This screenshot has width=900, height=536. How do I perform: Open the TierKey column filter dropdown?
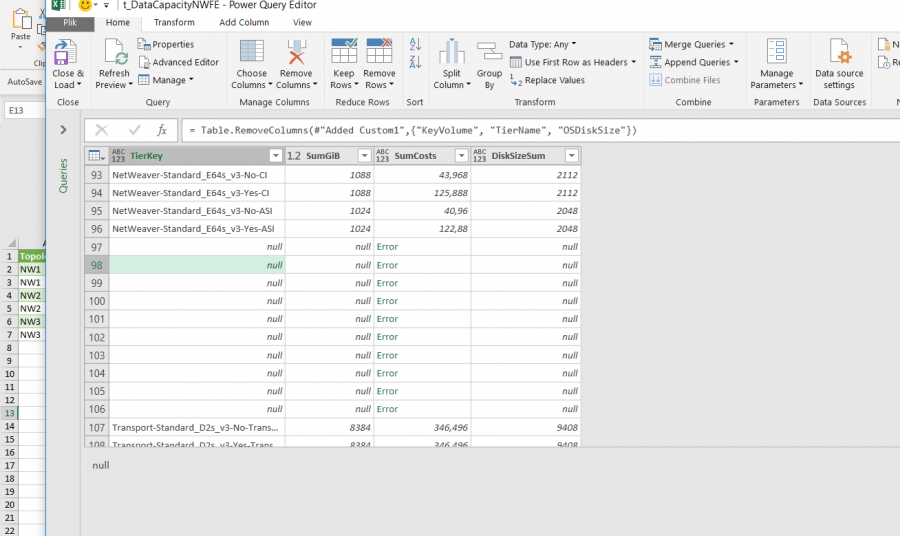point(276,156)
